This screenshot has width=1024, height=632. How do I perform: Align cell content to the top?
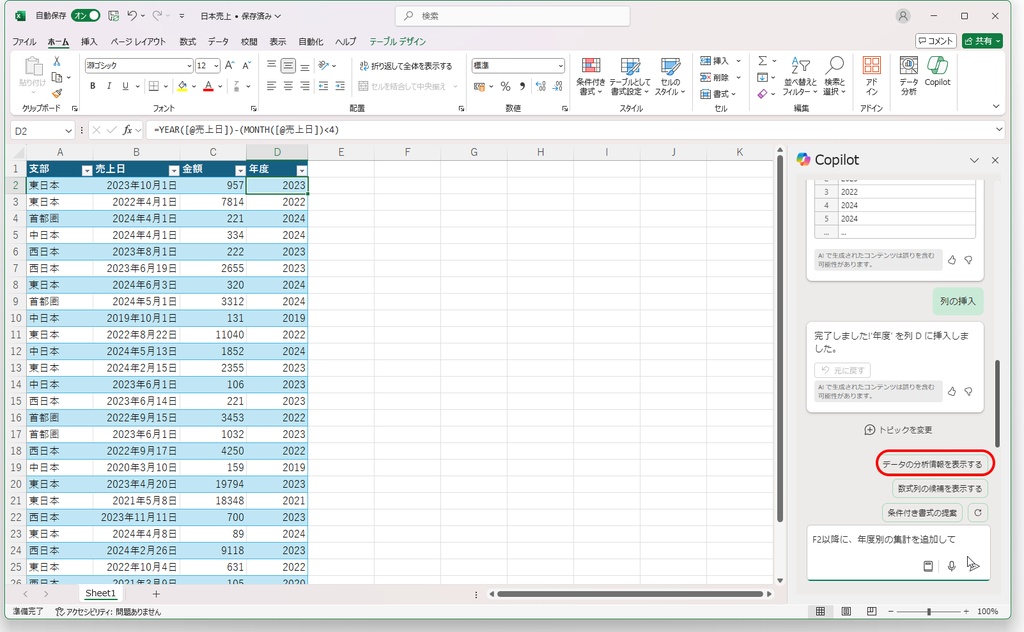pyautogui.click(x=272, y=65)
